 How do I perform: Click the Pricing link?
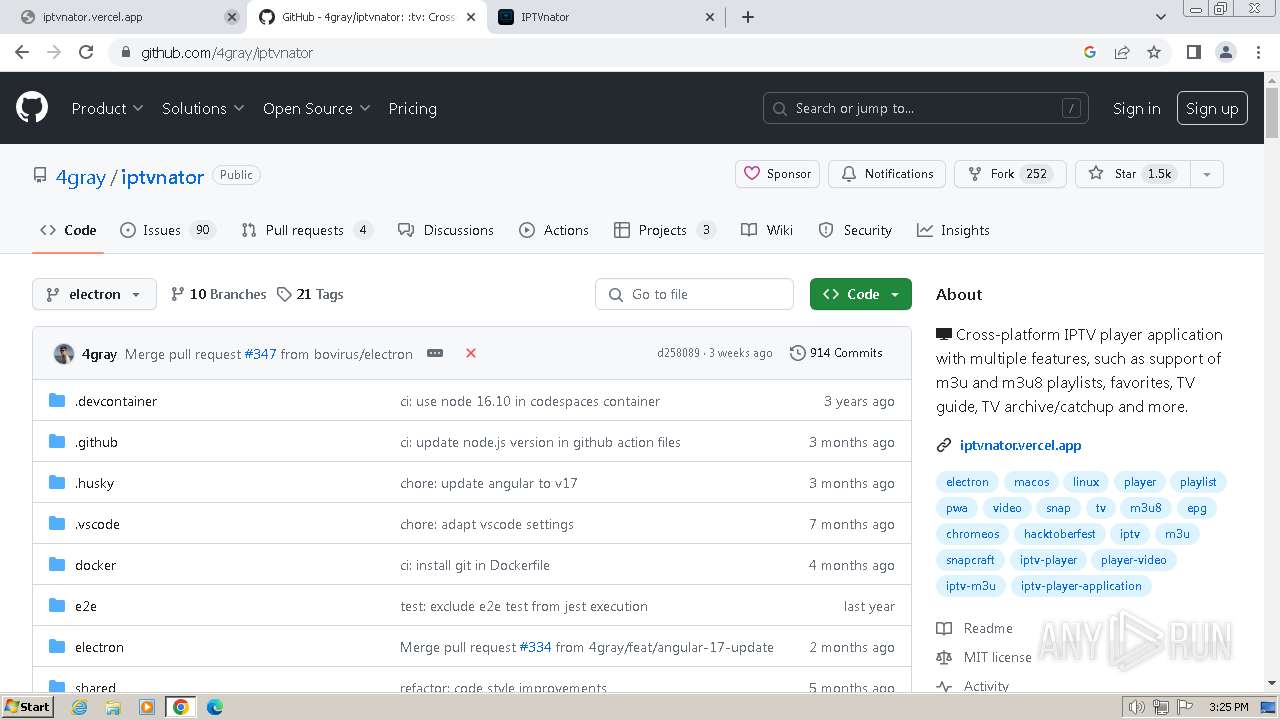click(412, 108)
